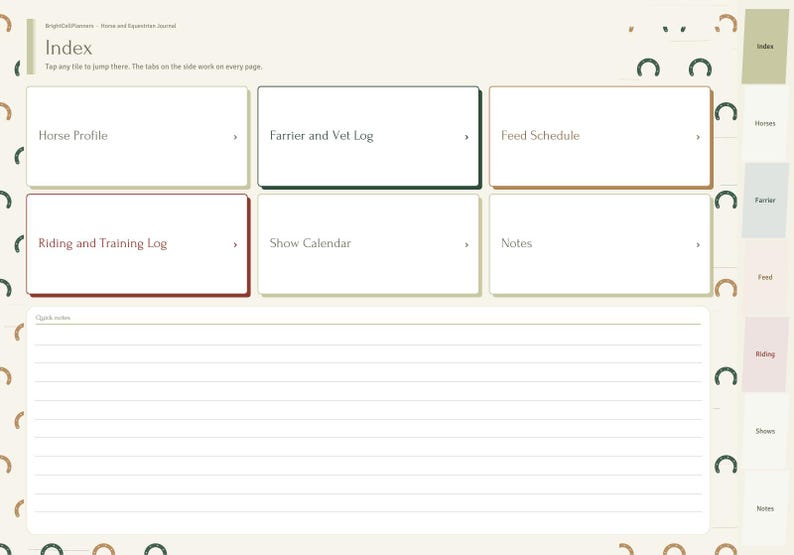The height and width of the screenshot is (555, 794).
Task: Switch to the Feed side tab
Action: tap(765, 278)
